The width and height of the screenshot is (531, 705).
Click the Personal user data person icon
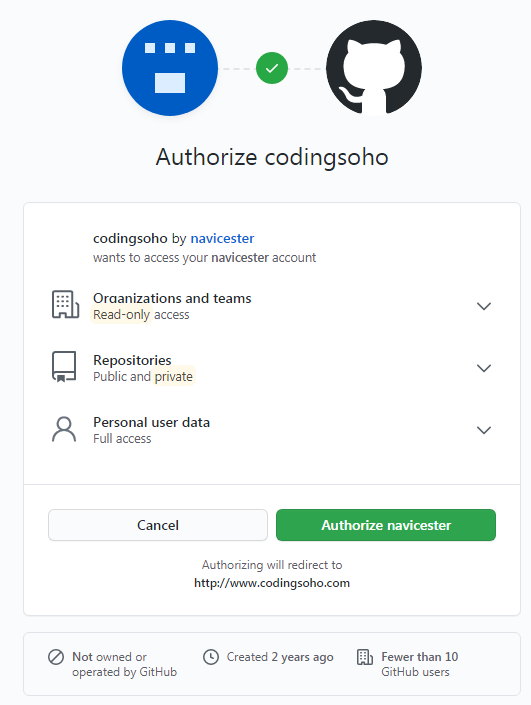tap(64, 429)
